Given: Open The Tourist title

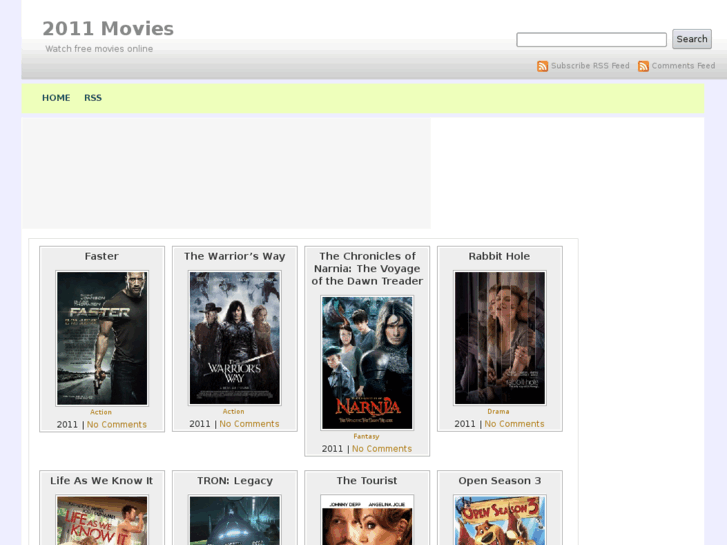Looking at the screenshot, I should [367, 481].
